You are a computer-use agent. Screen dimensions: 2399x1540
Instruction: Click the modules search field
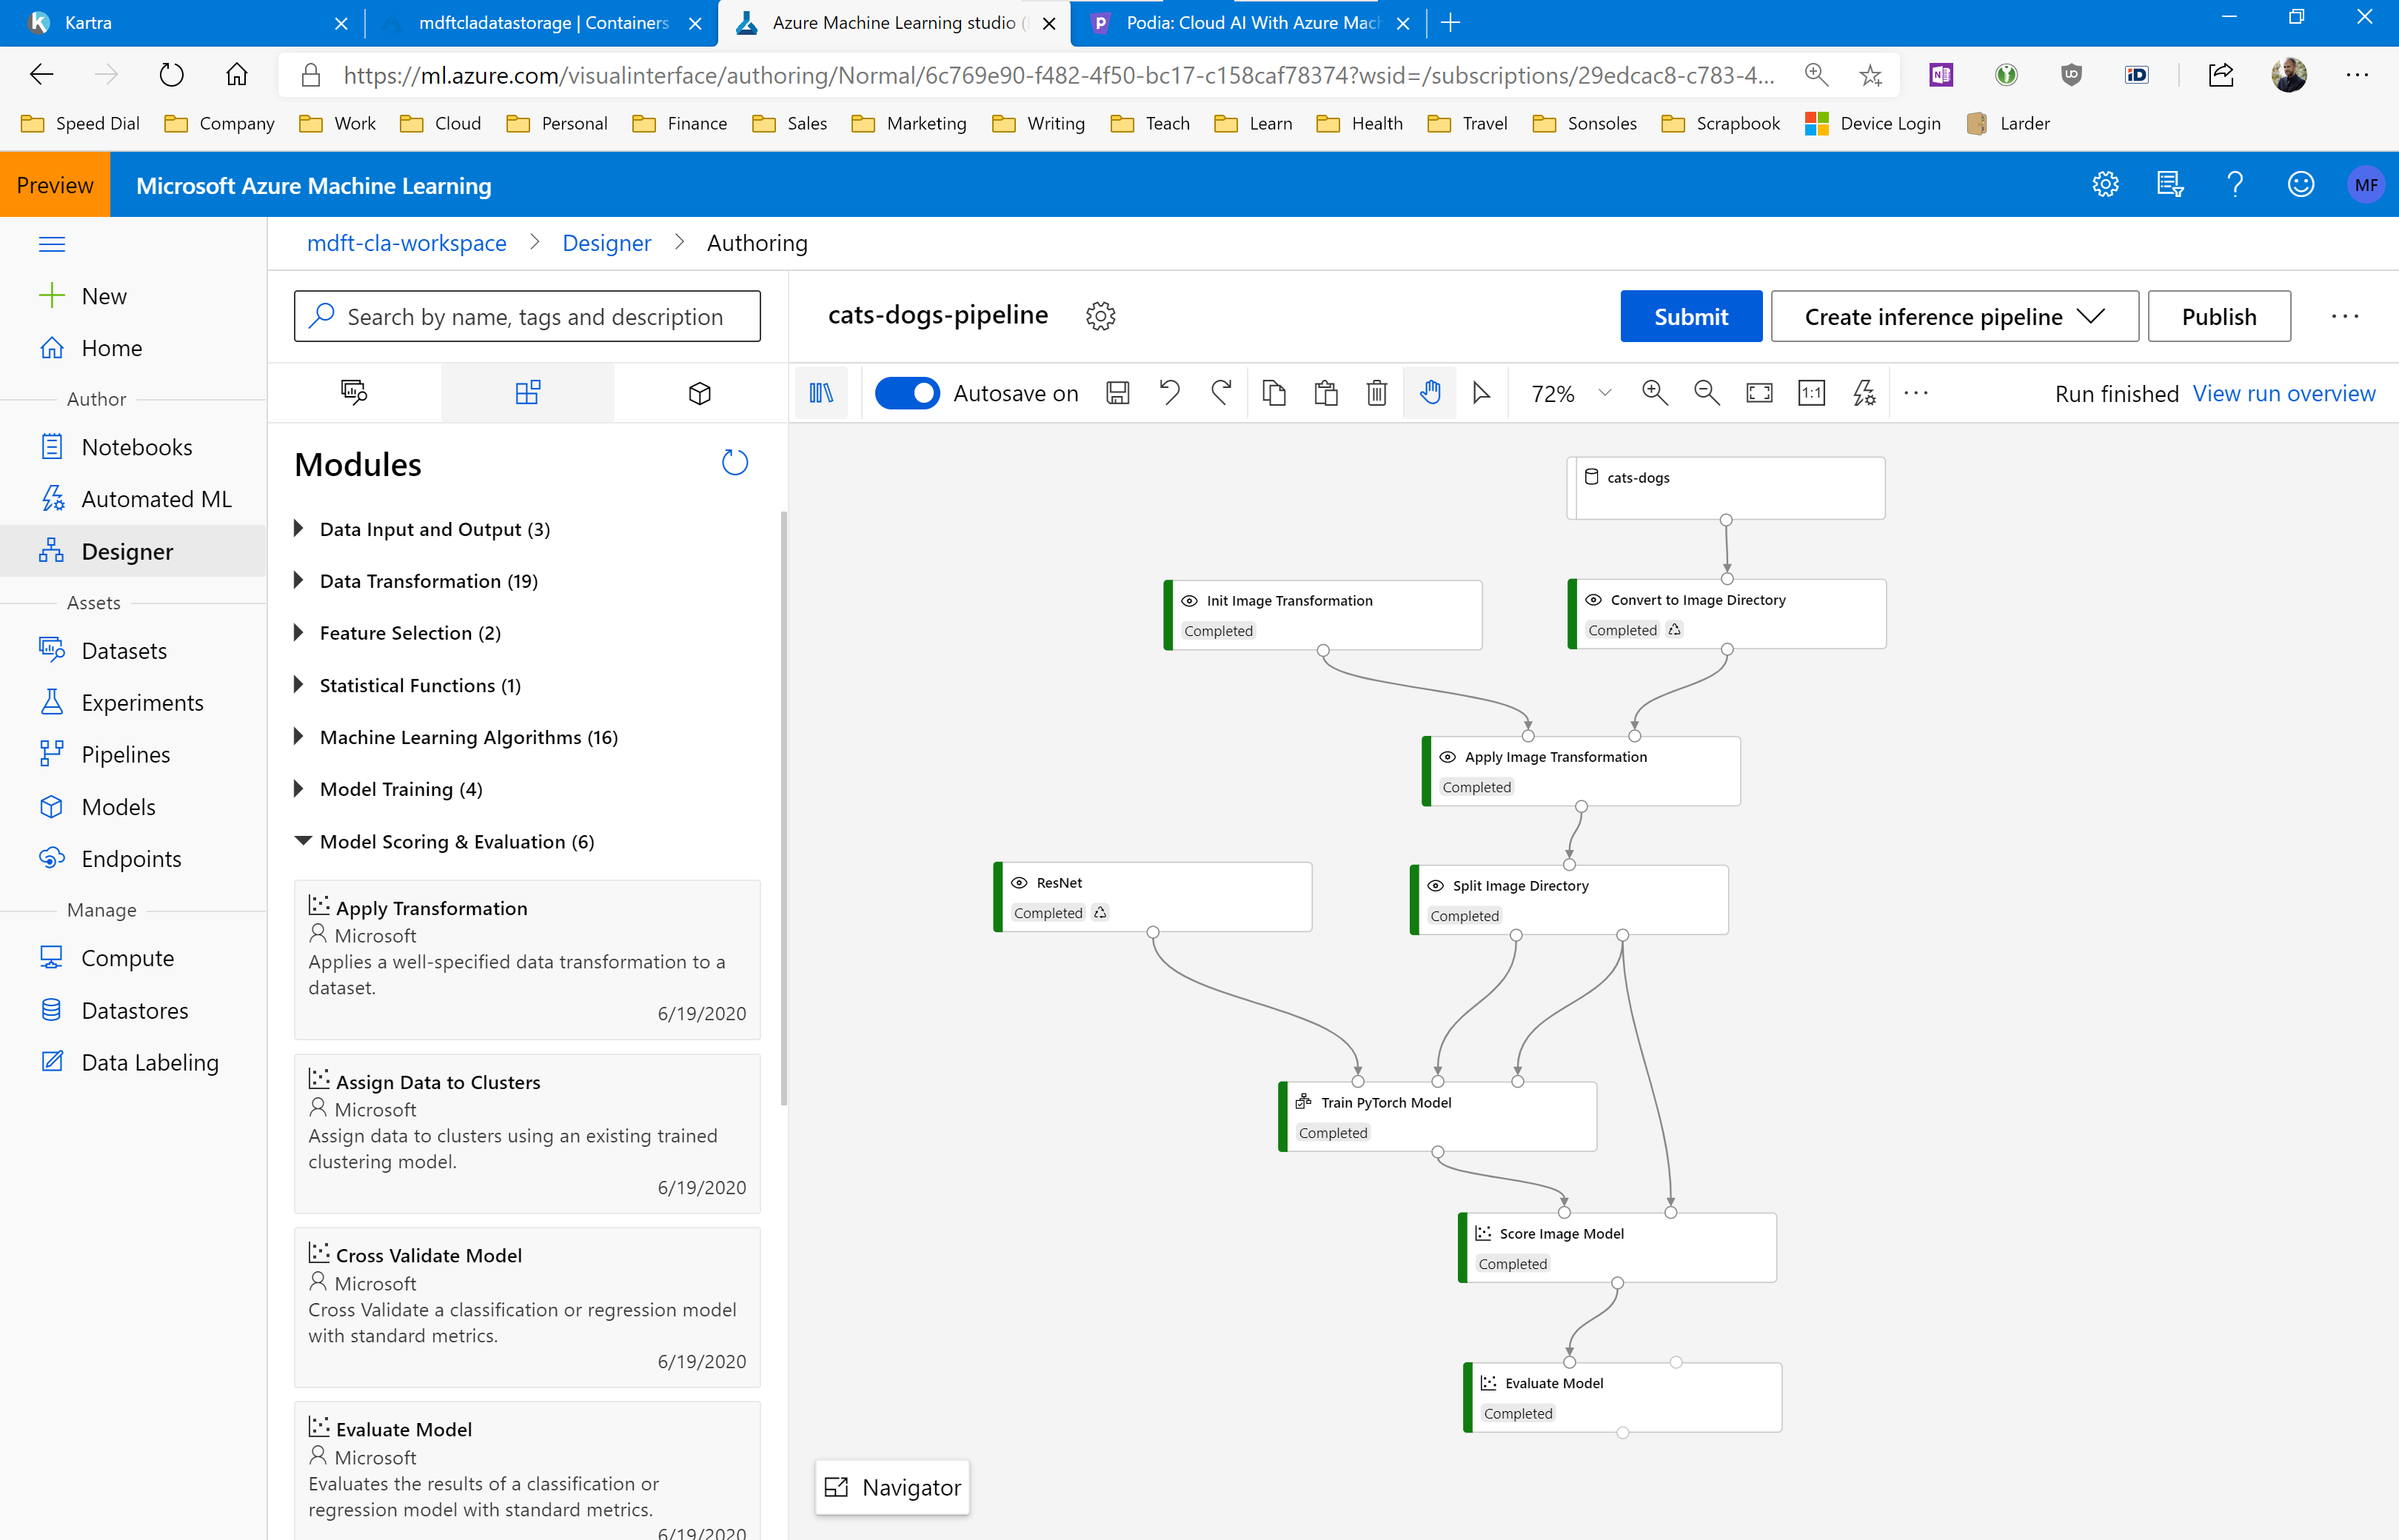[x=527, y=316]
